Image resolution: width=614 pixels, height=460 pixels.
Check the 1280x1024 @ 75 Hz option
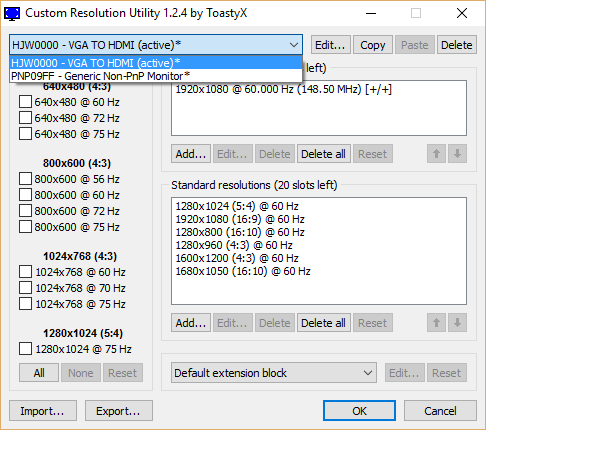click(26, 349)
